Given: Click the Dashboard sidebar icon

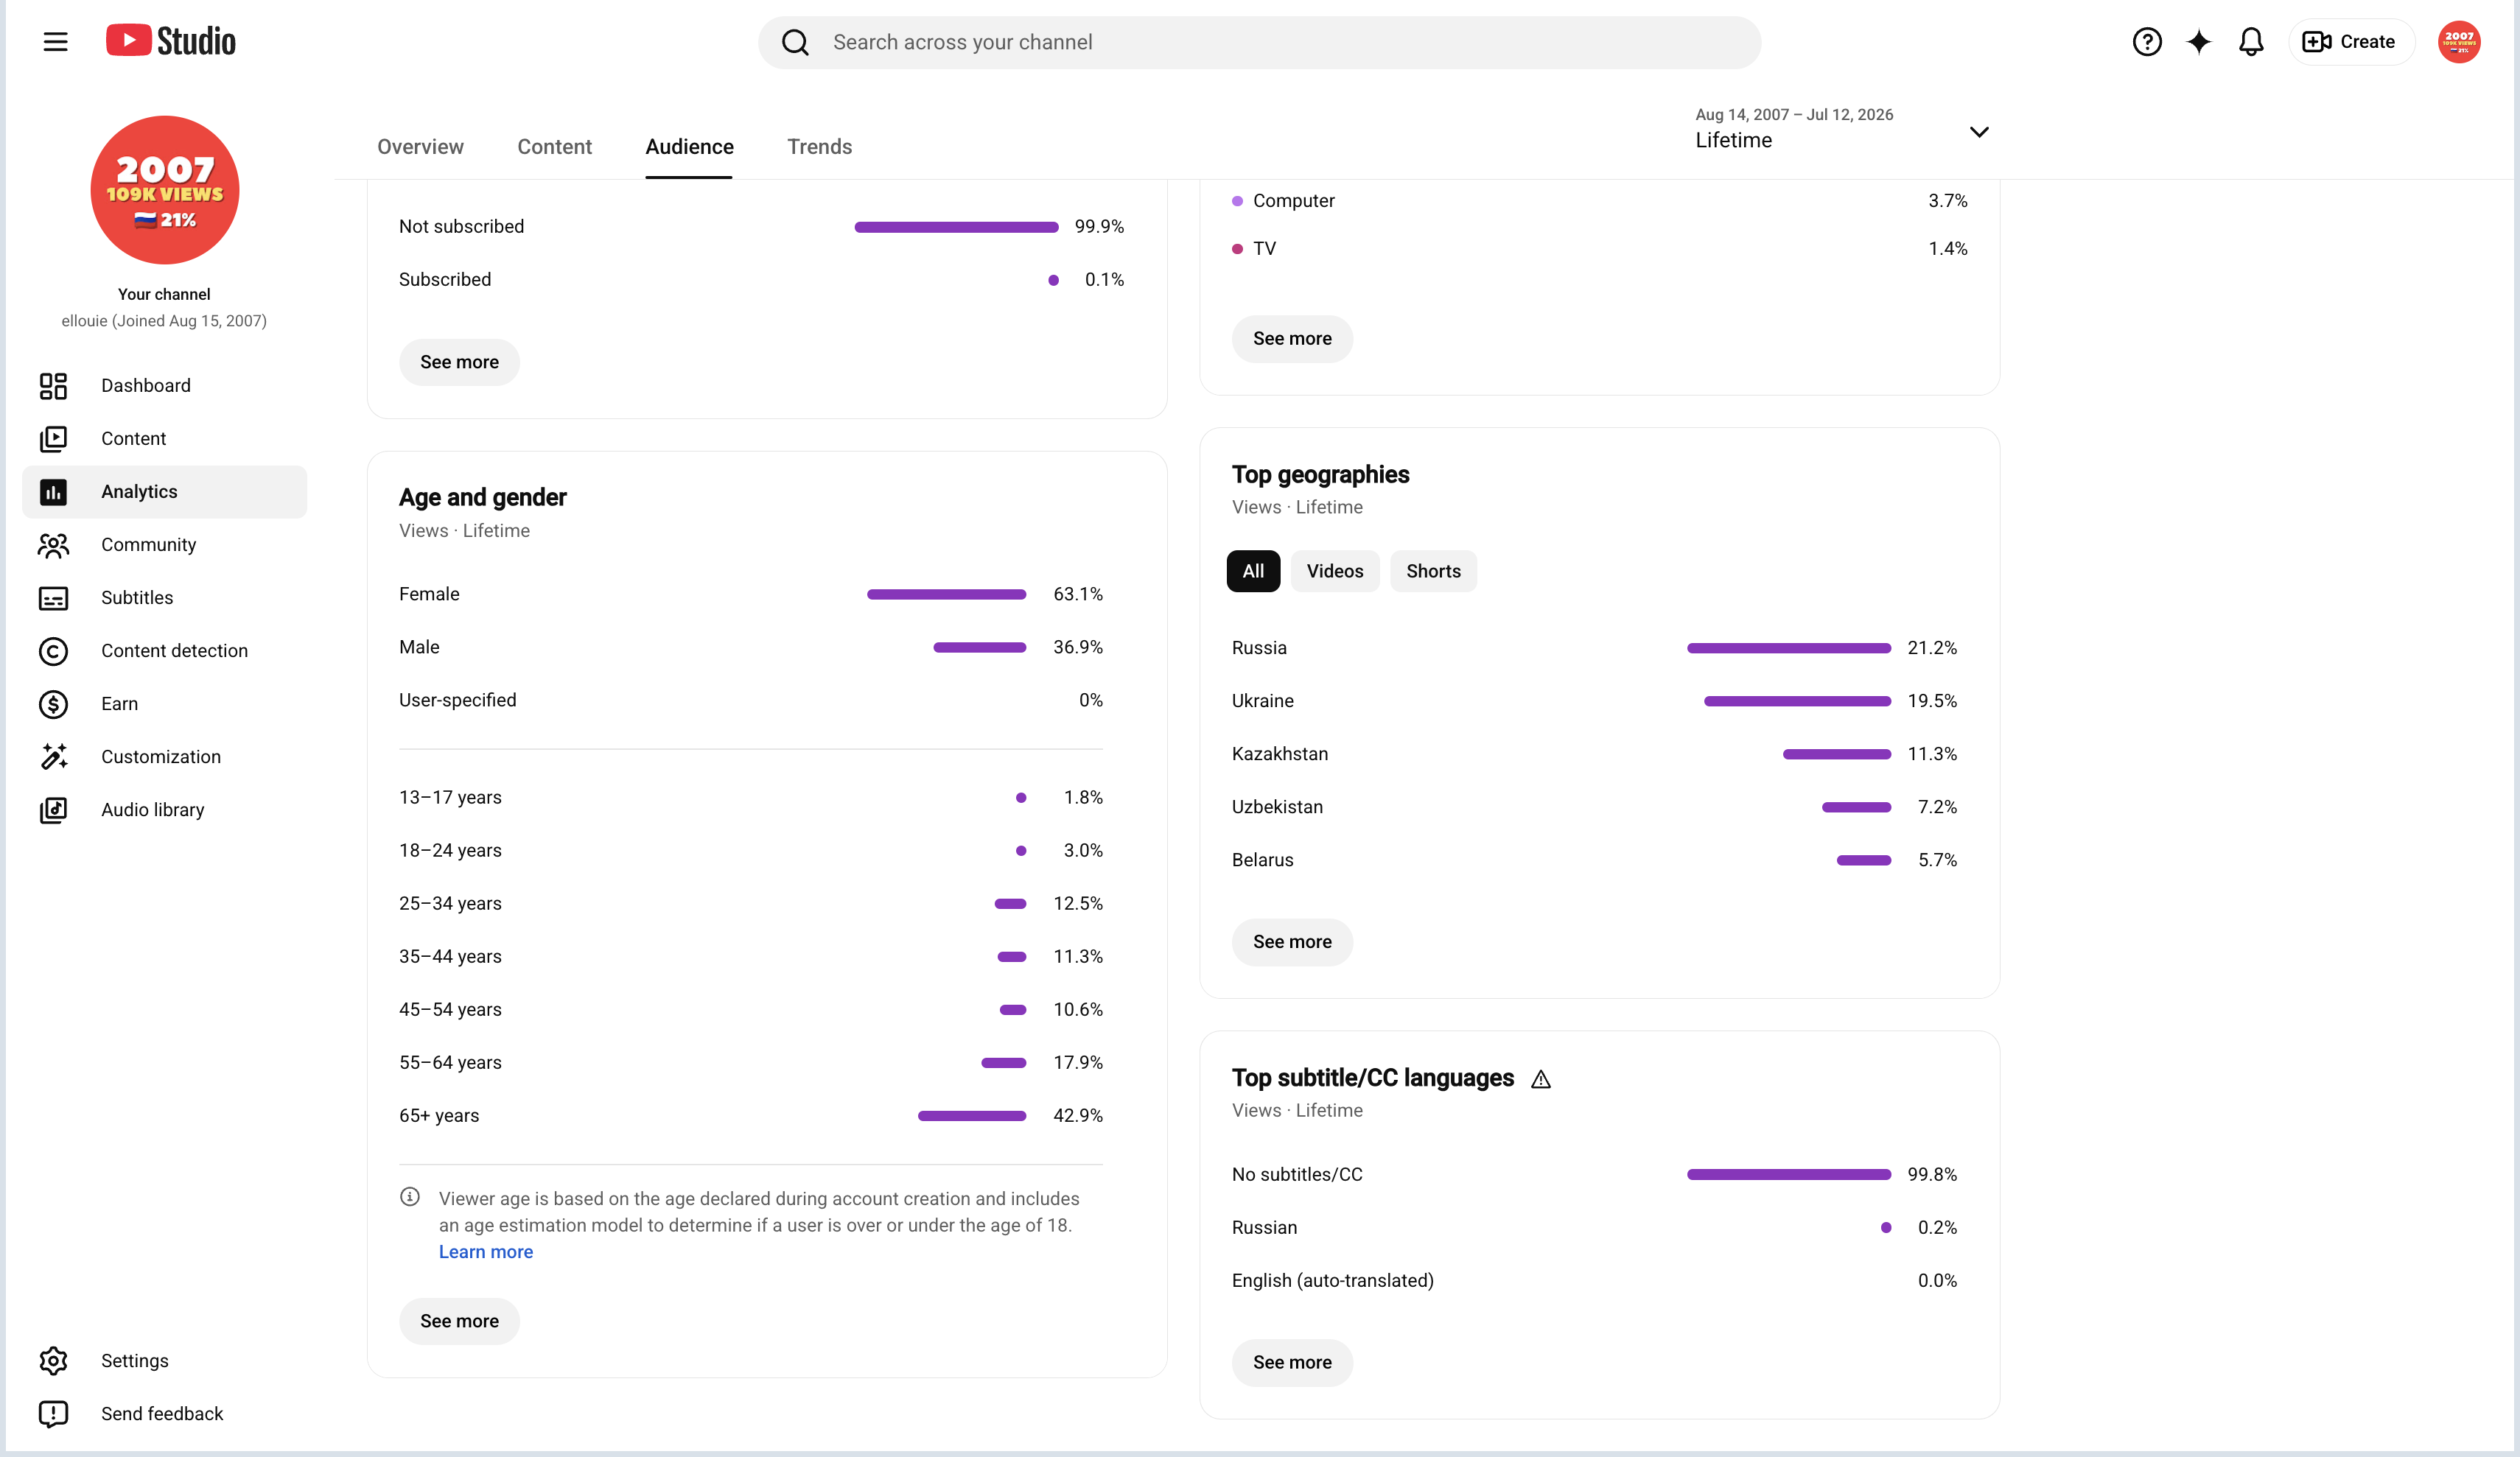Looking at the screenshot, I should [x=53, y=386].
